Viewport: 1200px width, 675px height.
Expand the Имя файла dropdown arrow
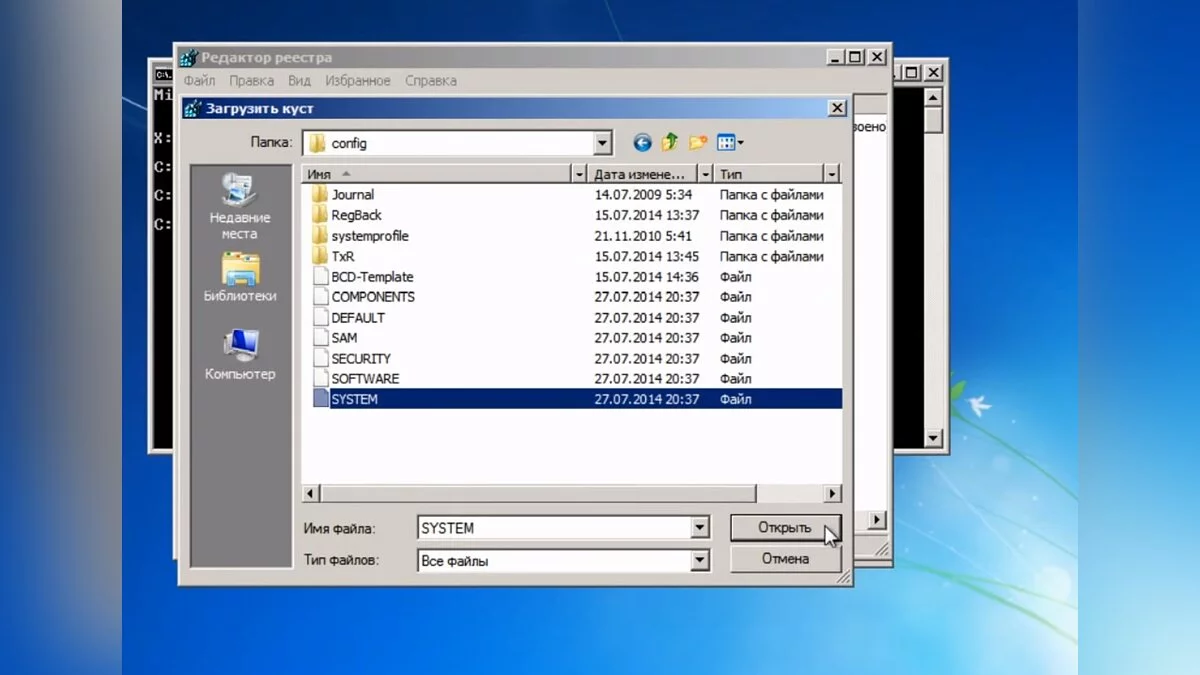700,528
